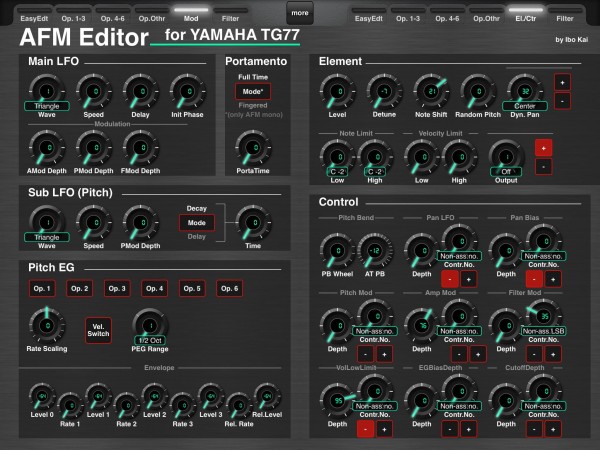Click the FMod Depth knob
The image size is (600, 450).
(140, 148)
